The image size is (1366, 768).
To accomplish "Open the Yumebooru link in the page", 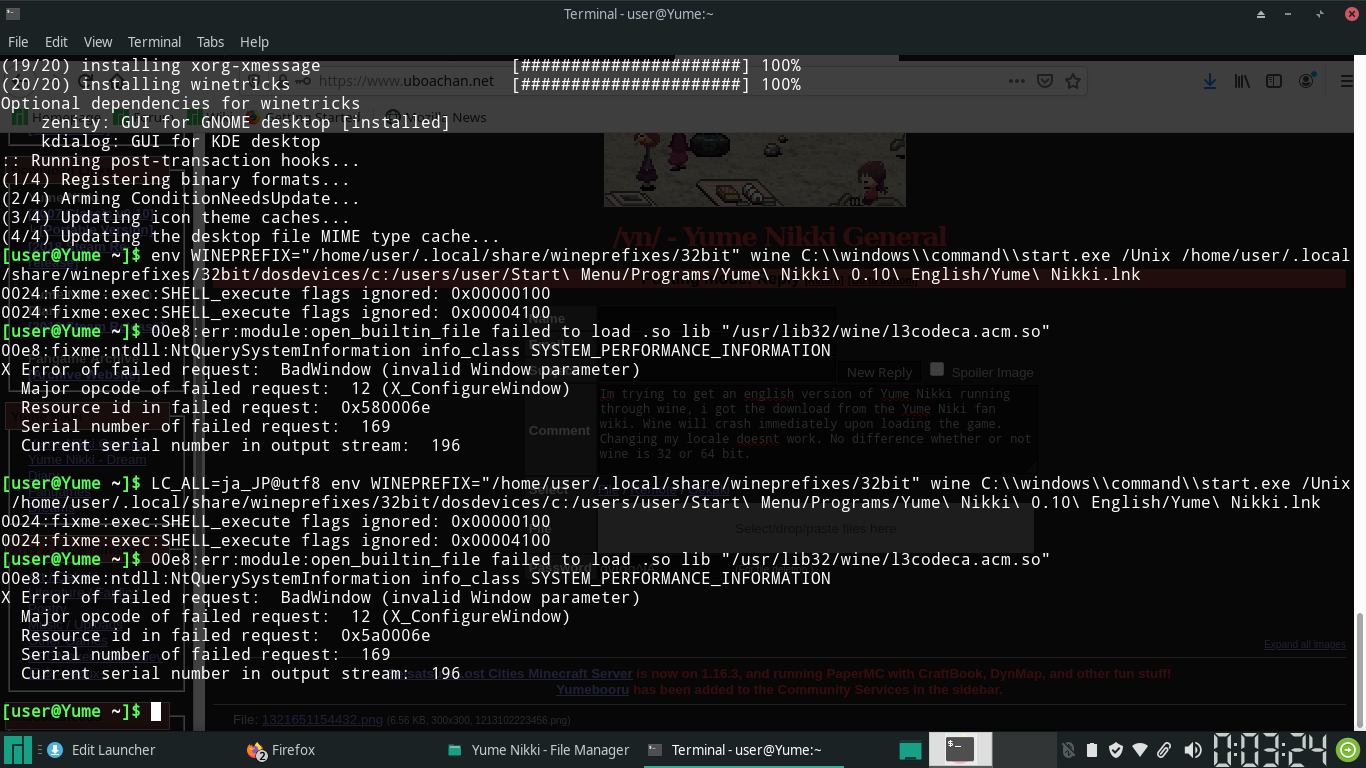I will tap(593, 690).
